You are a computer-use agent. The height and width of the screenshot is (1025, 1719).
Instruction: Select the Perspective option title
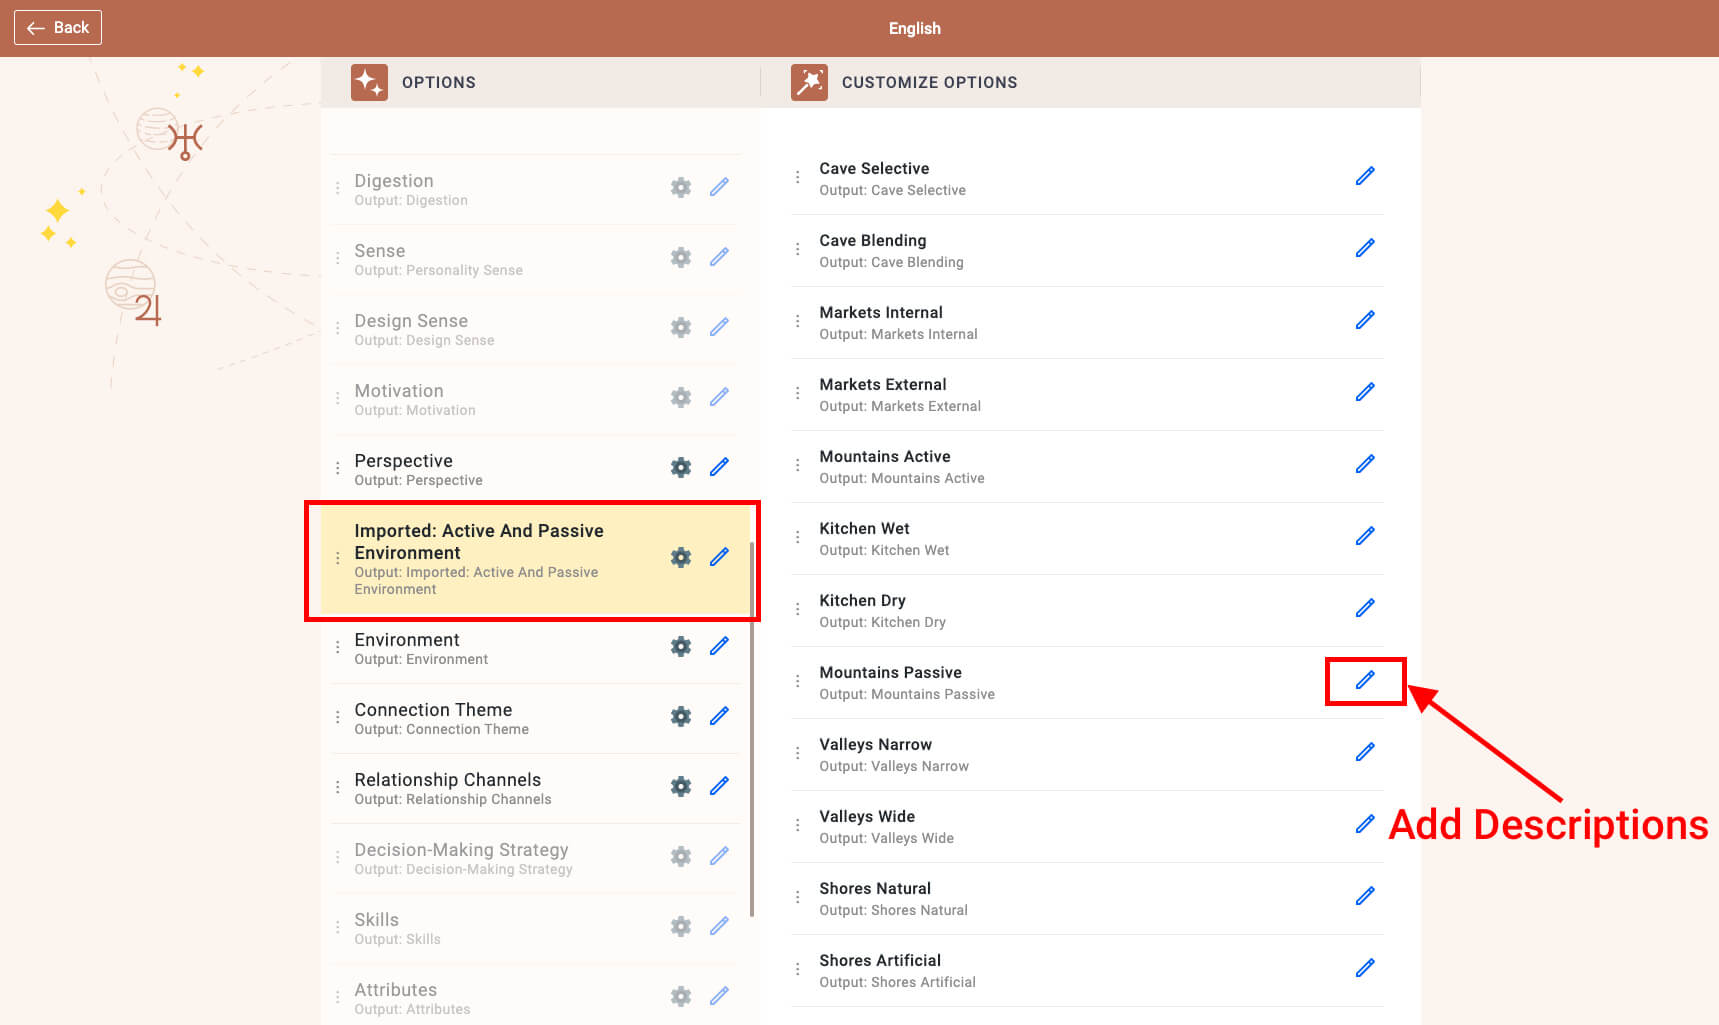pyautogui.click(x=403, y=461)
